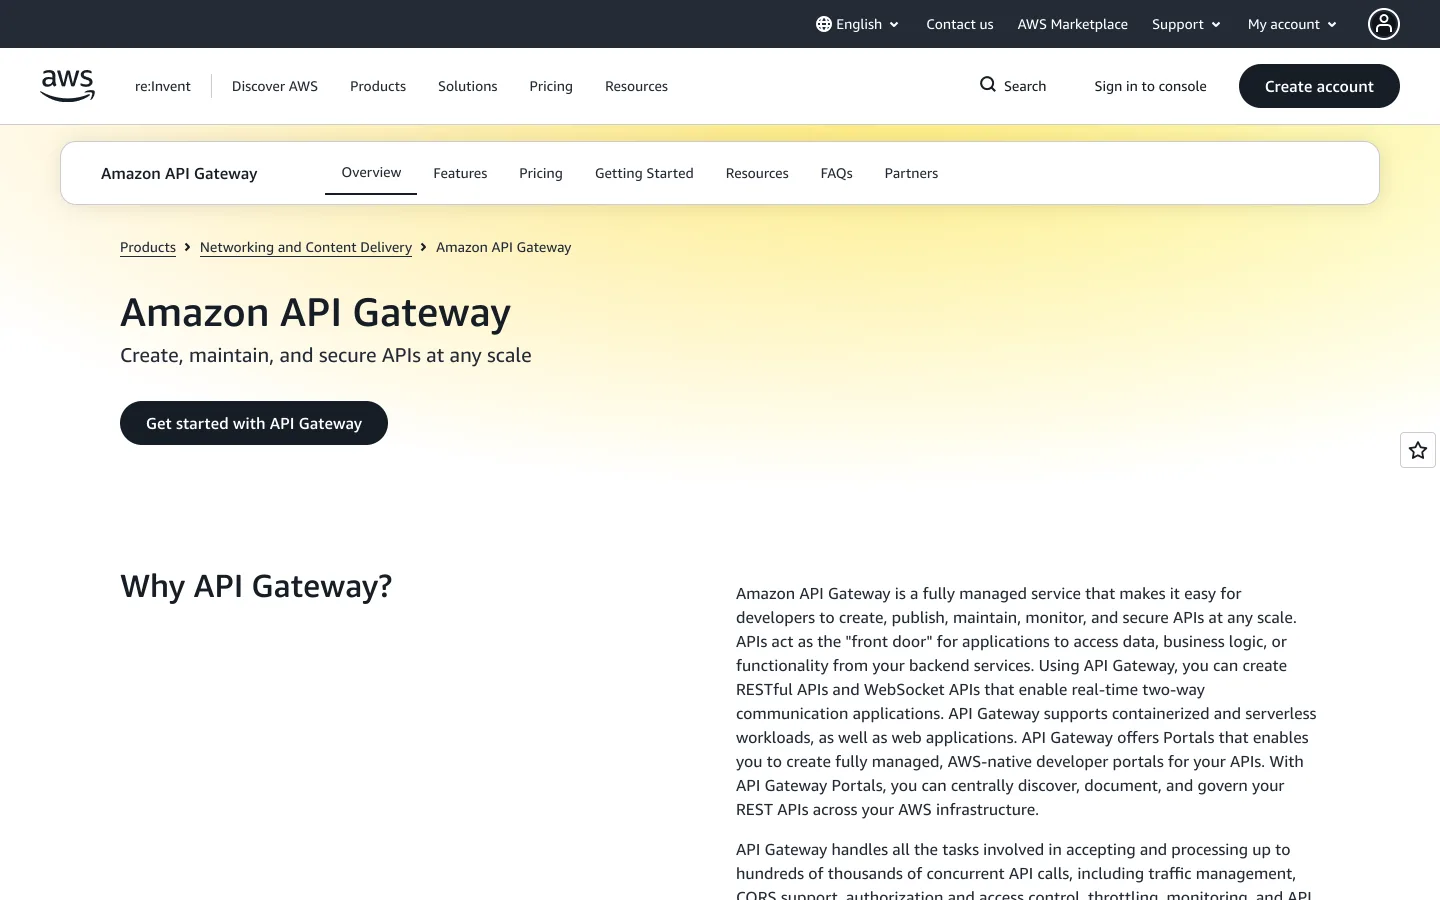
Task: Open the Solutions menu
Action: pyautogui.click(x=467, y=86)
